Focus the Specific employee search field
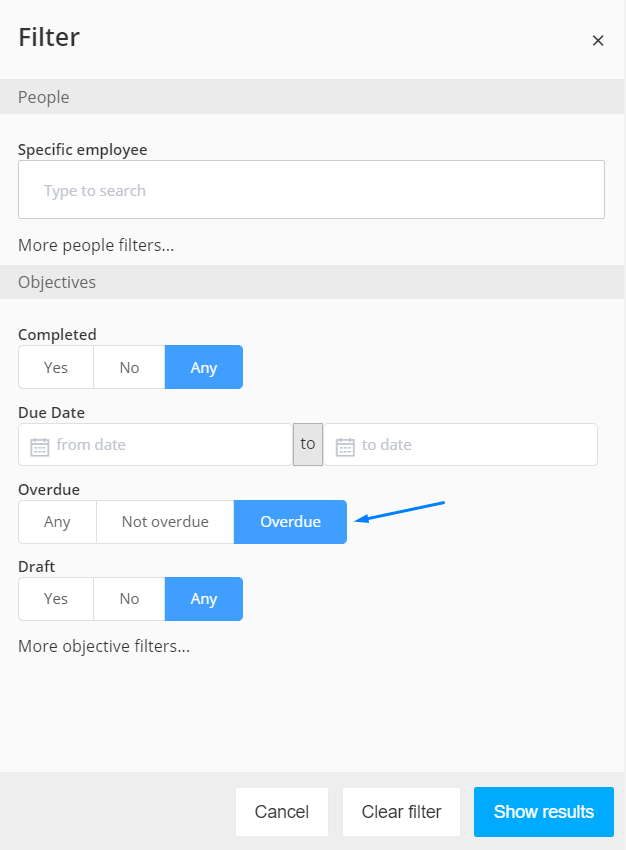The height and width of the screenshot is (850, 626). [312, 190]
